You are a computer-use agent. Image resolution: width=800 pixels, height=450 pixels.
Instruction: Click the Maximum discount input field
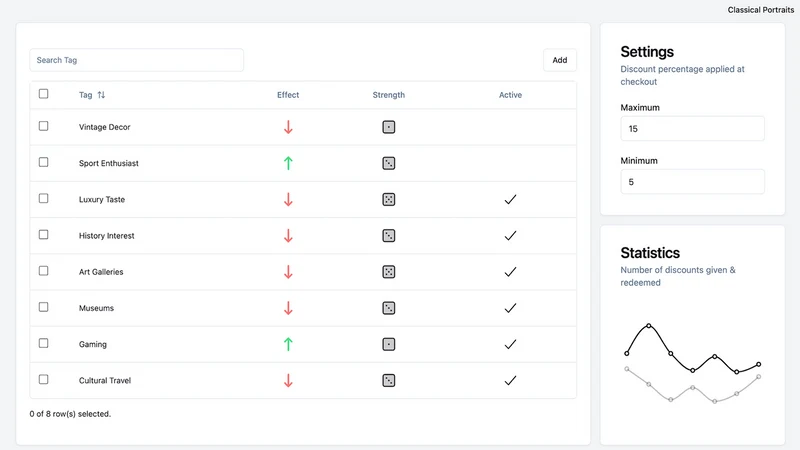click(692, 129)
